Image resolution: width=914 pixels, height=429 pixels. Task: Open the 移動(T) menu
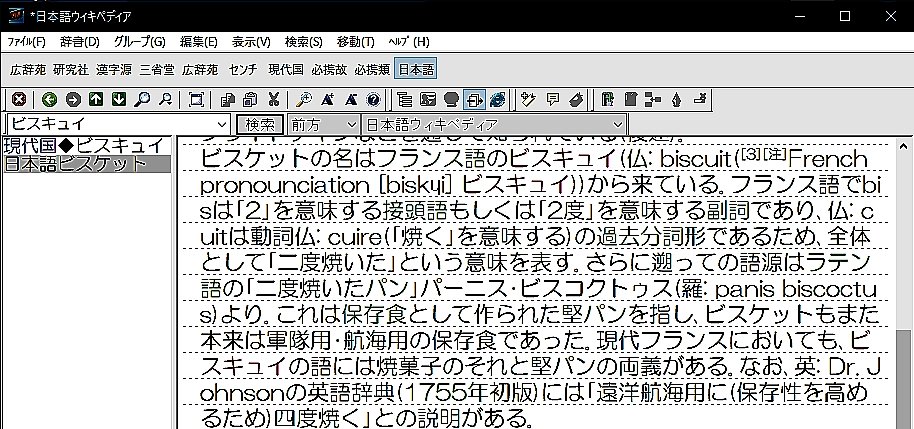[355, 42]
